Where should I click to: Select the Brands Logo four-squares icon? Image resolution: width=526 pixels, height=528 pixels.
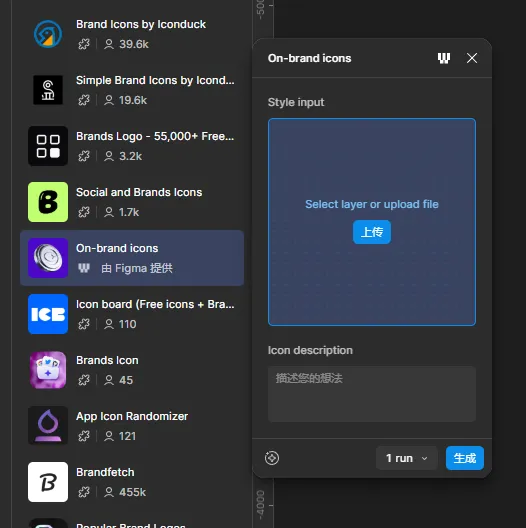coord(48,146)
